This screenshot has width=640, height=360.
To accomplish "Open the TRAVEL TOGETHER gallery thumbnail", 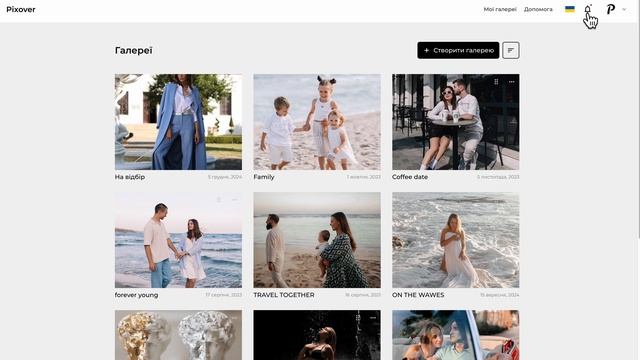I will click(317, 240).
